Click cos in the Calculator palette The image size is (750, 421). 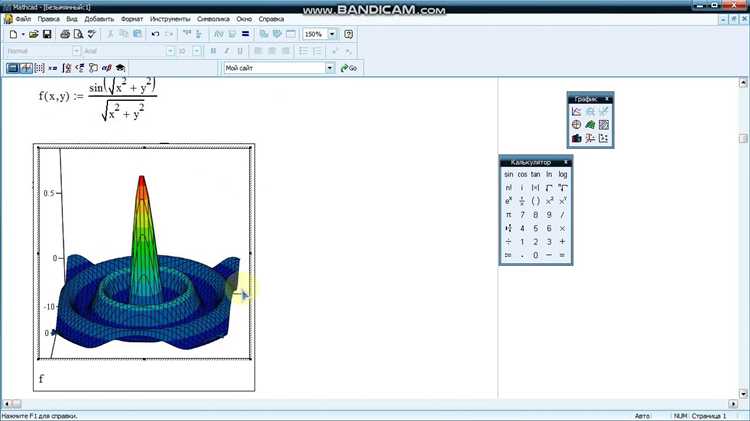[x=522, y=175]
